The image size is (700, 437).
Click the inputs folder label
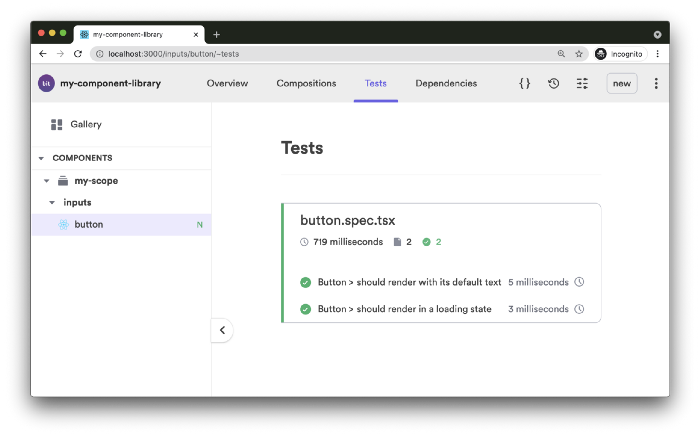pyautogui.click(x=77, y=203)
